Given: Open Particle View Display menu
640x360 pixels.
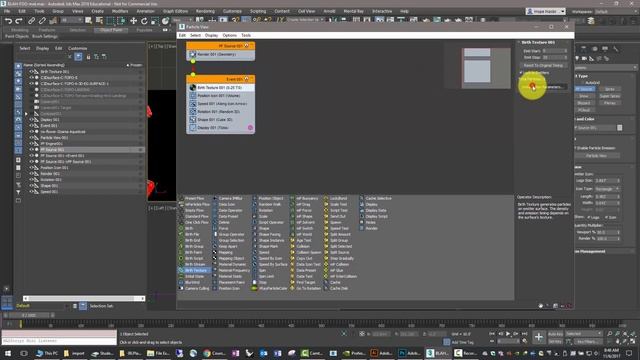Looking at the screenshot, I should (211, 36).
